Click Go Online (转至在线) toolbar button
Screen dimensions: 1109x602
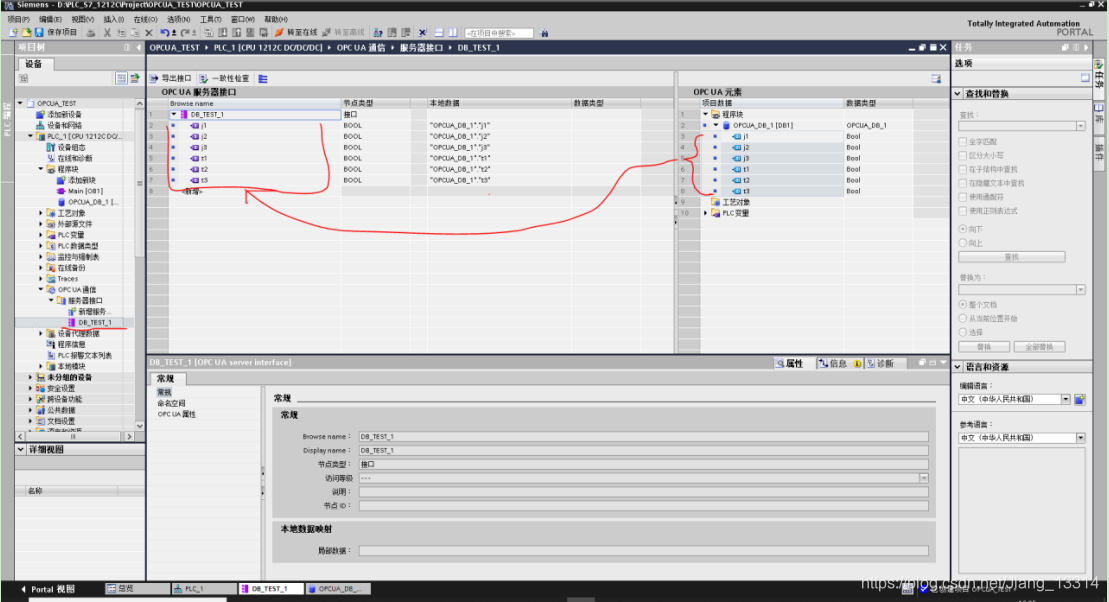point(296,33)
